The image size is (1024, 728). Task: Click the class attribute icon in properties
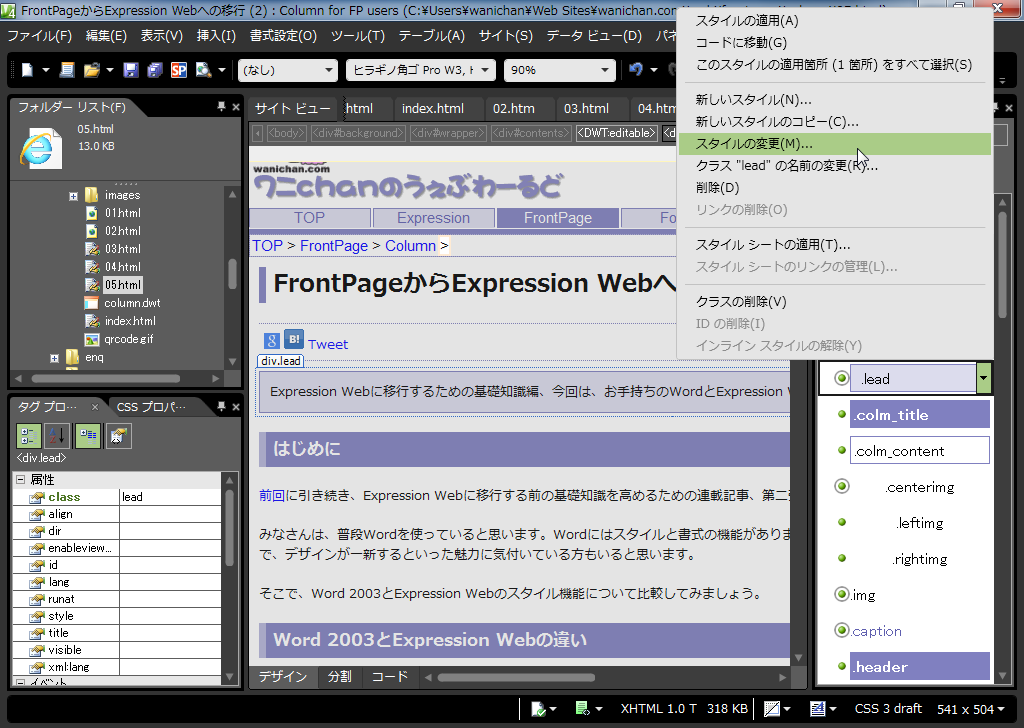click(x=37, y=498)
